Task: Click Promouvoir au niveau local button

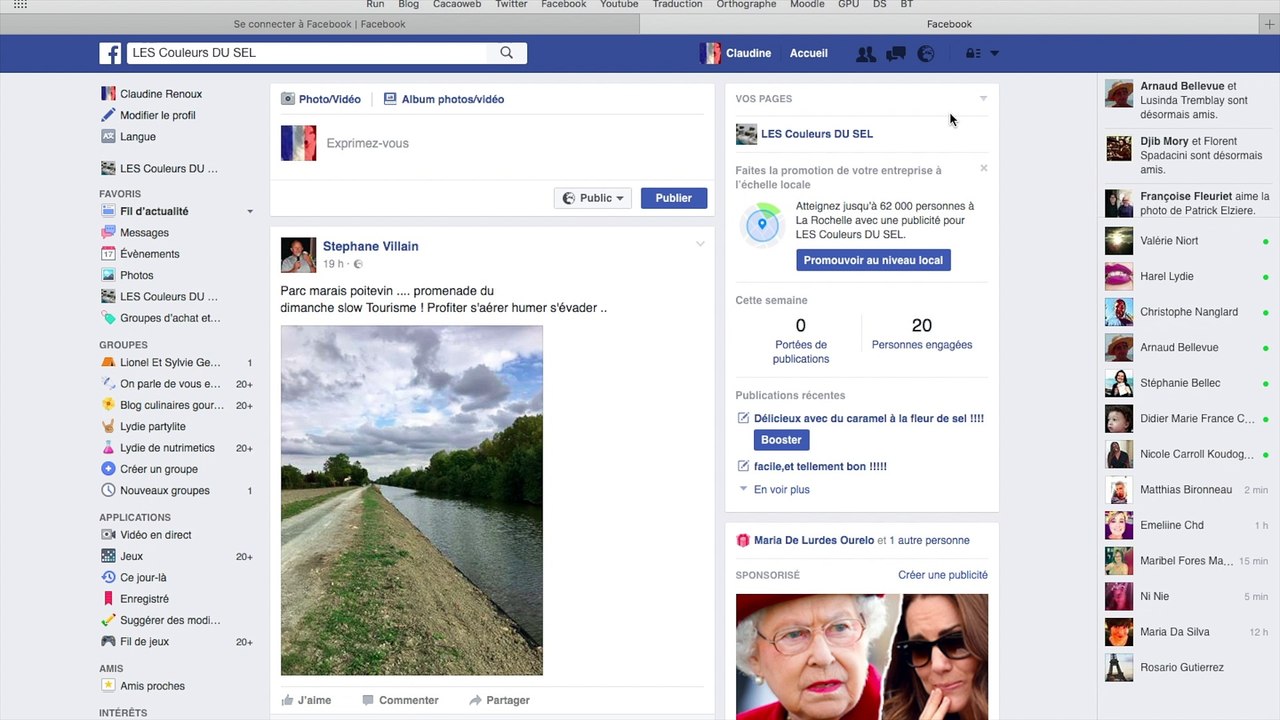Action: tap(873, 260)
